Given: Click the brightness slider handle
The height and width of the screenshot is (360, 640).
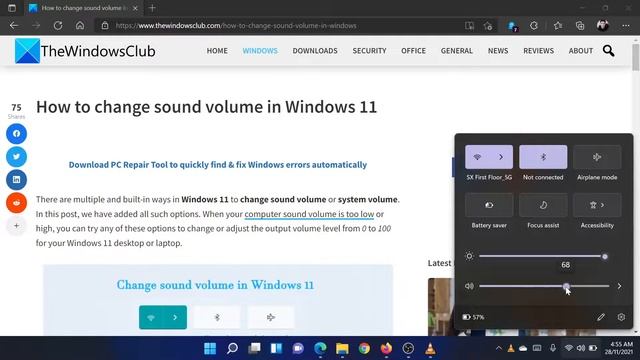Looking at the screenshot, I should (x=604, y=256).
